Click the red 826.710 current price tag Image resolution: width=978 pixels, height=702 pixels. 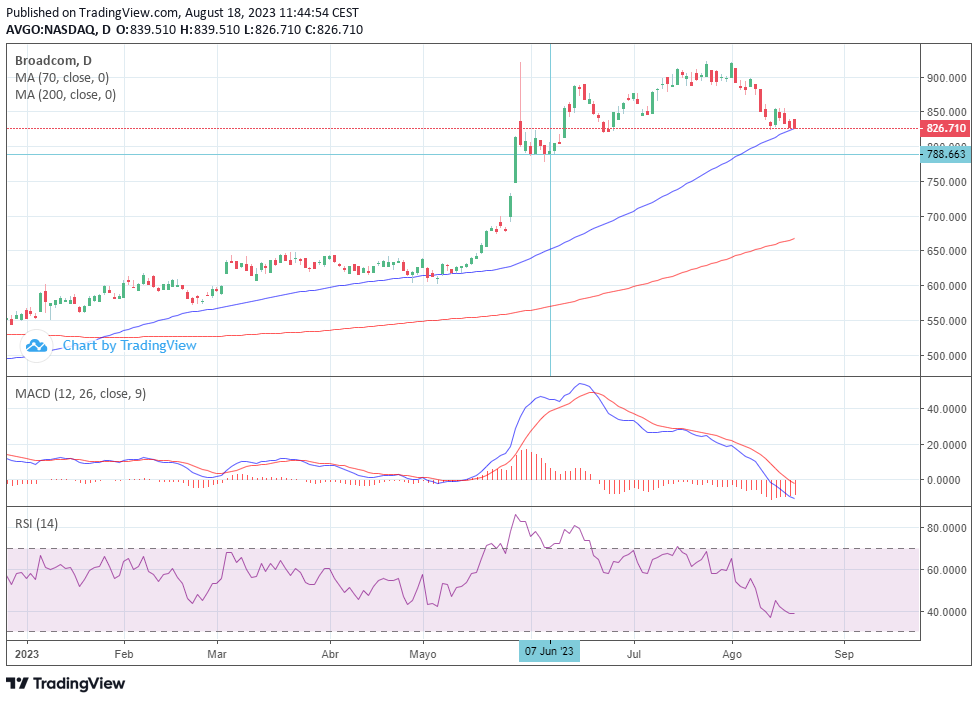(x=946, y=128)
